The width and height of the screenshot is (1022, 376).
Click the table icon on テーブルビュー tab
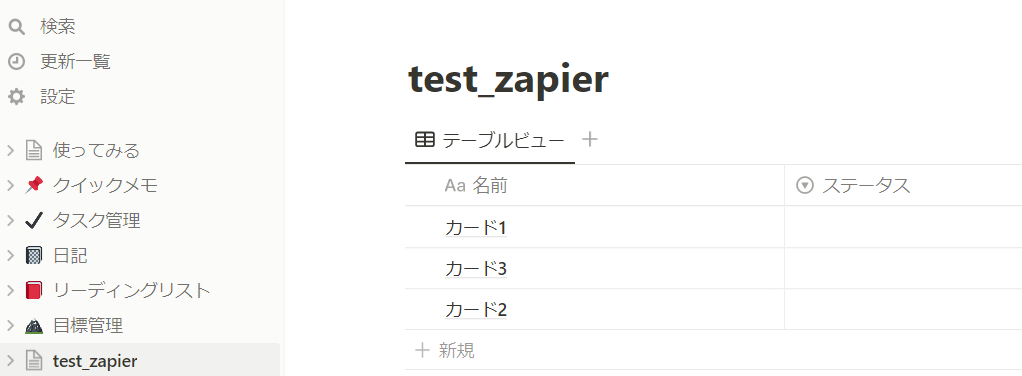click(425, 139)
